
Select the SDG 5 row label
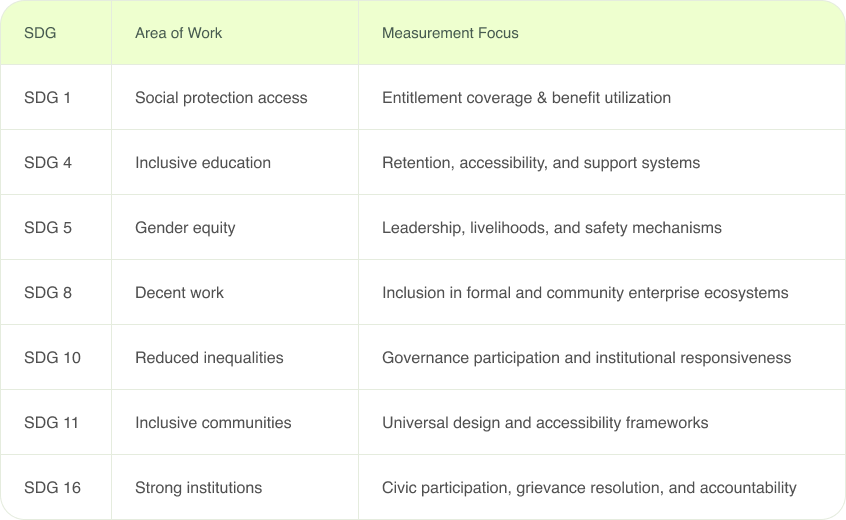(48, 228)
